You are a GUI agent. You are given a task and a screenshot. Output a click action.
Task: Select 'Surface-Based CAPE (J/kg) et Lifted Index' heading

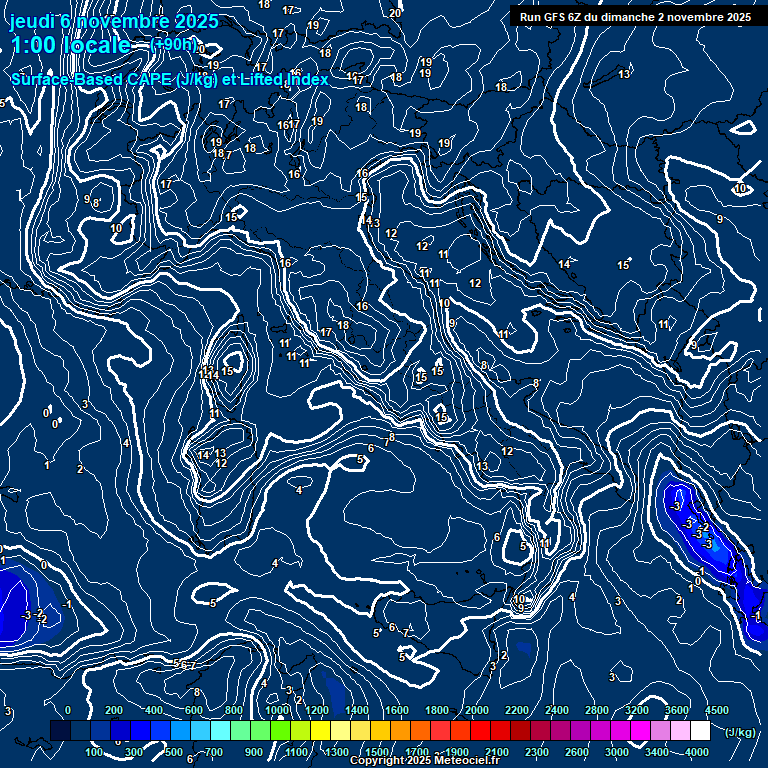coord(169,79)
